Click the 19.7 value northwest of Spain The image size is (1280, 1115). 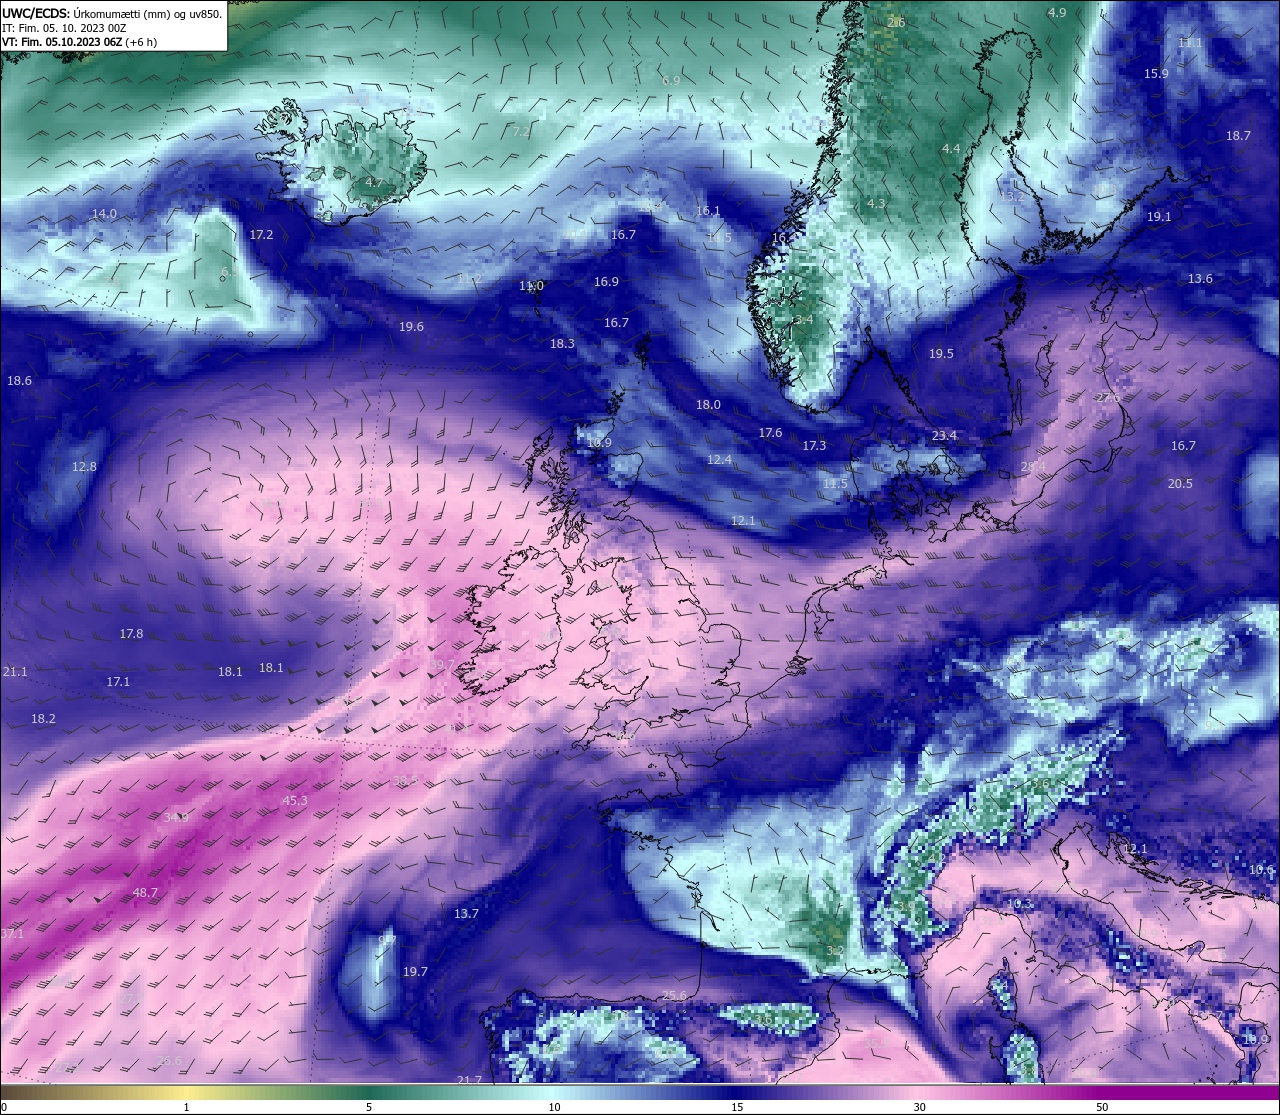[415, 971]
